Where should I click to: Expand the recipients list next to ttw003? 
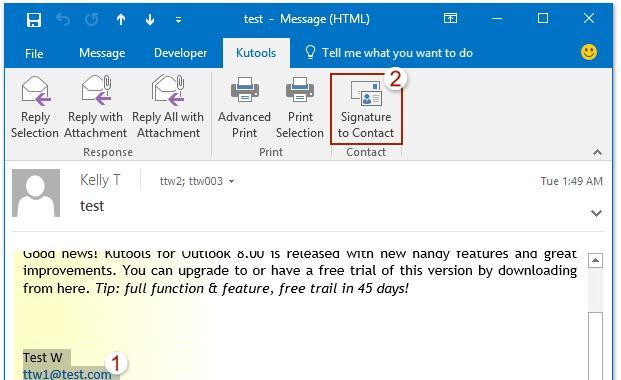(x=232, y=181)
